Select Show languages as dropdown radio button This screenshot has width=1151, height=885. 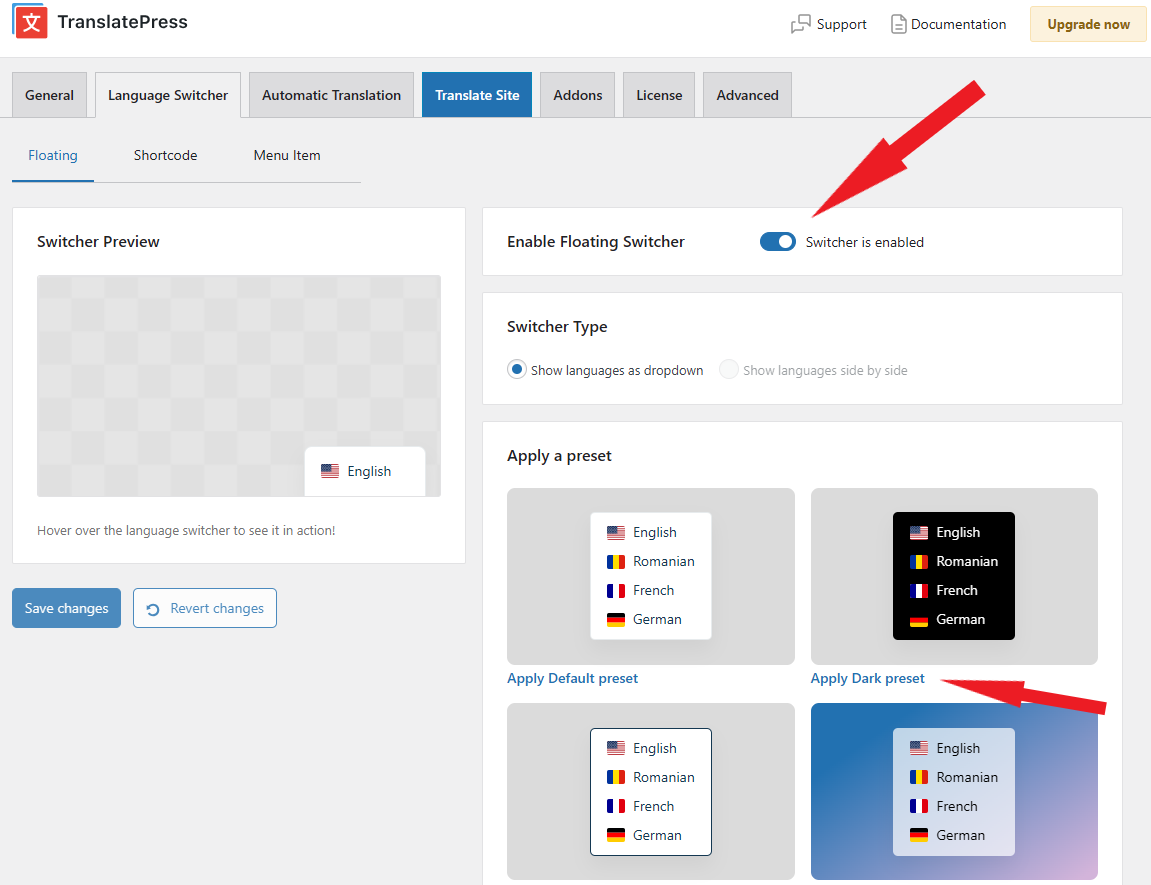[517, 369]
